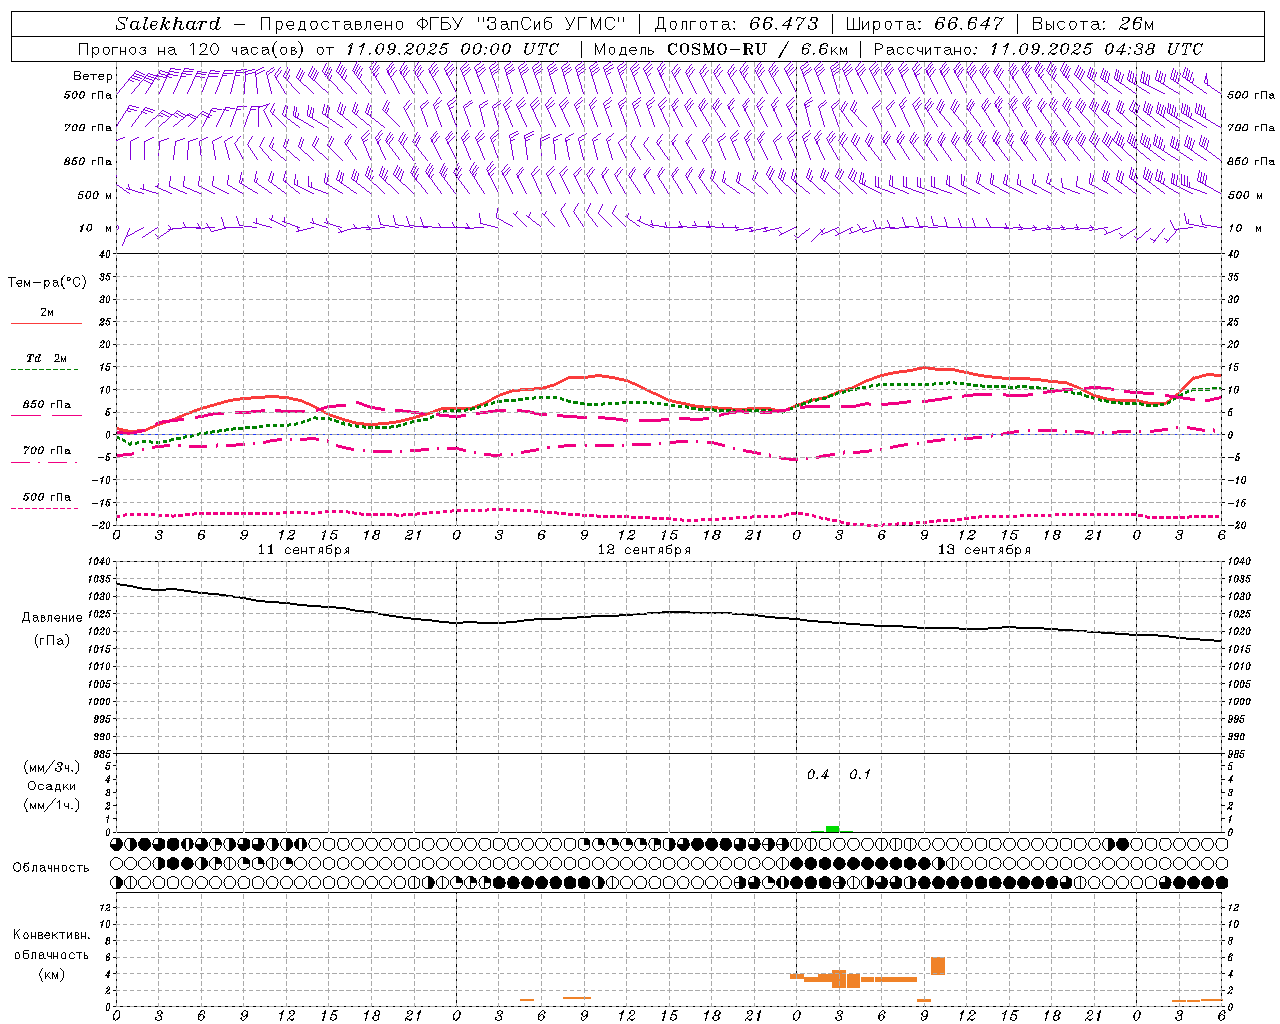Click the 'Тем-ра(°C)' temperature label
The width and height of the screenshot is (1280, 1024).
47,282
